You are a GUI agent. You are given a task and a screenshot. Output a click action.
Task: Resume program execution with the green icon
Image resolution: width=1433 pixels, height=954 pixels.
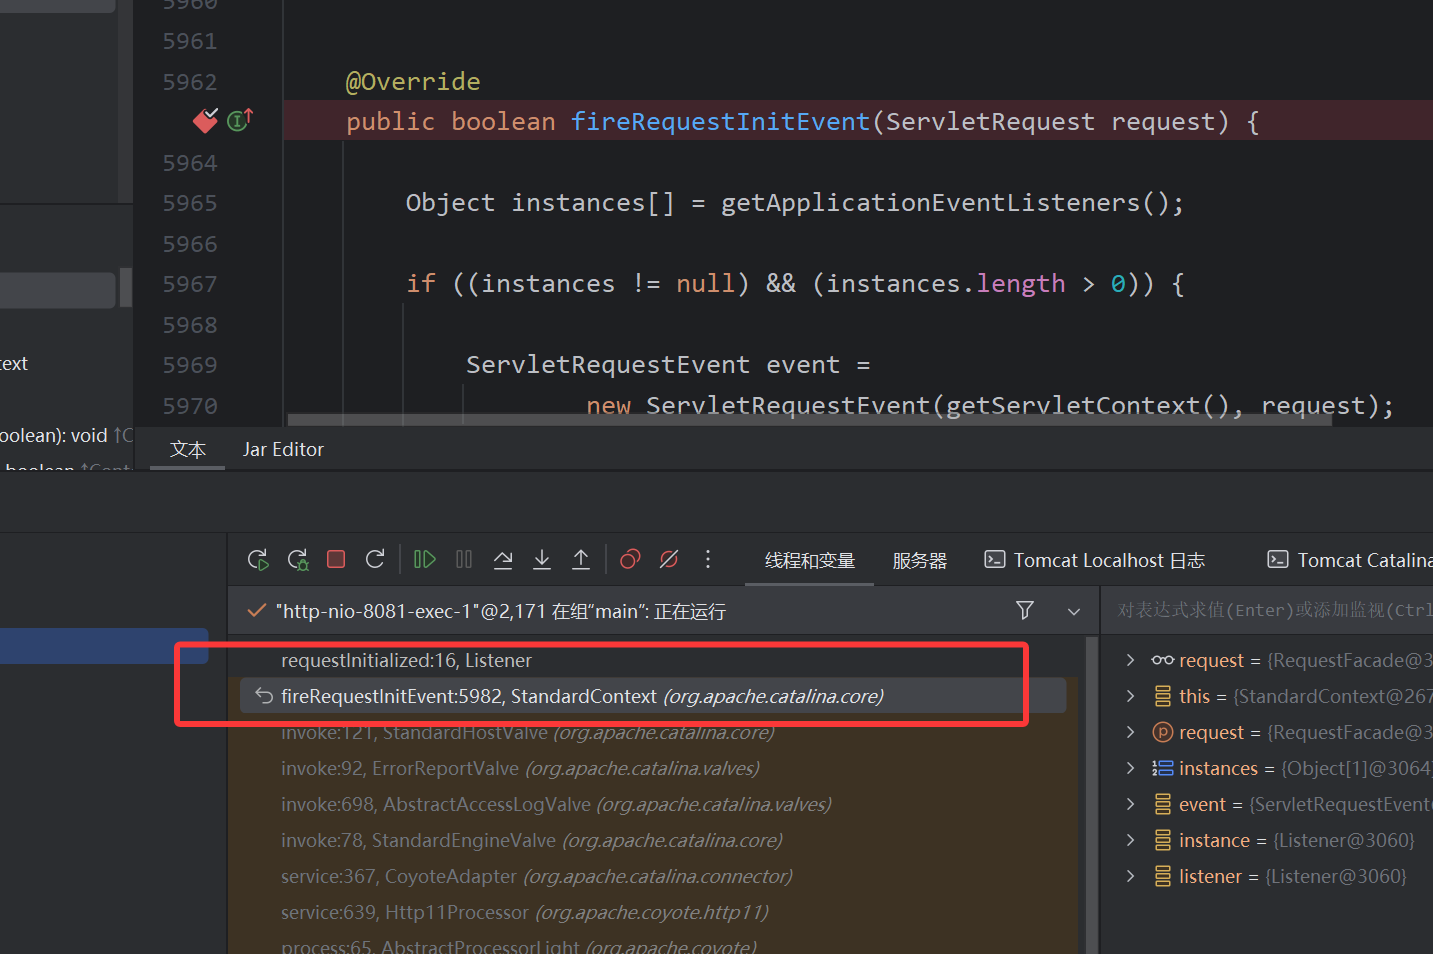point(425,560)
